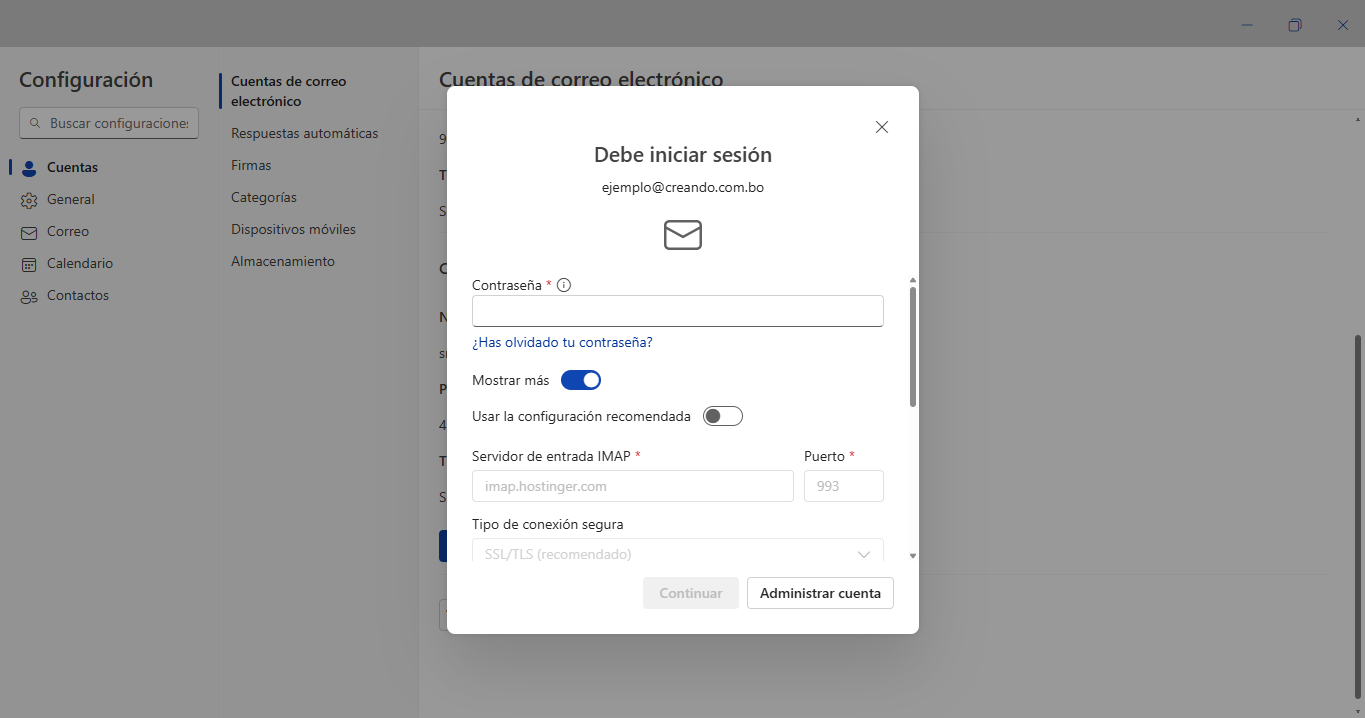1365x718 pixels.
Task: Click the General gear icon
Action: (29, 200)
